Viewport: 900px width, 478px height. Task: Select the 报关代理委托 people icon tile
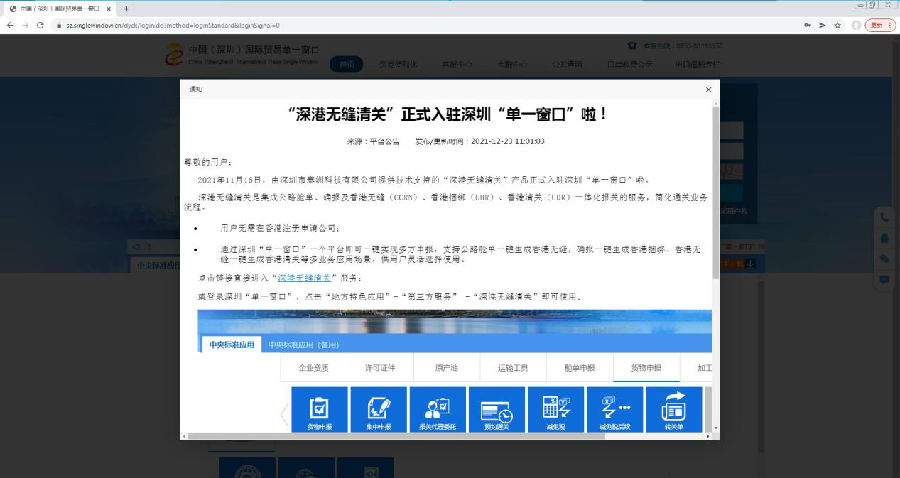pos(438,410)
